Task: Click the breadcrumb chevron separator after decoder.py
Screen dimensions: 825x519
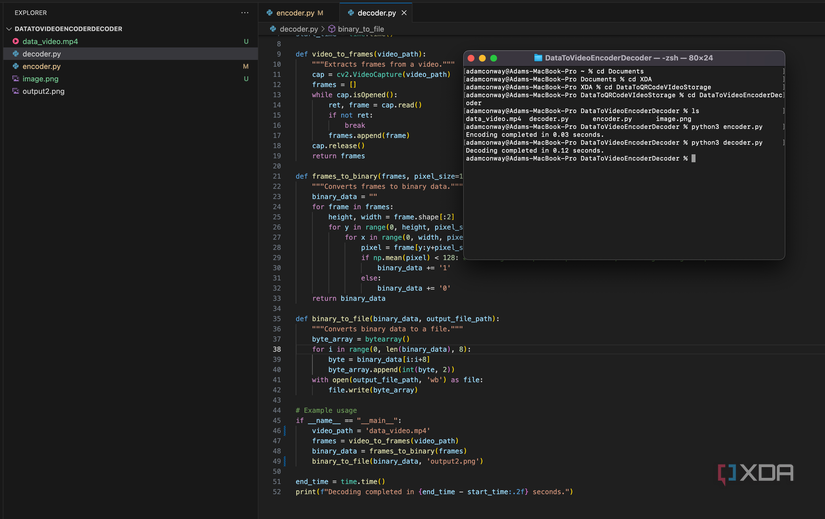Action: tap(323, 29)
